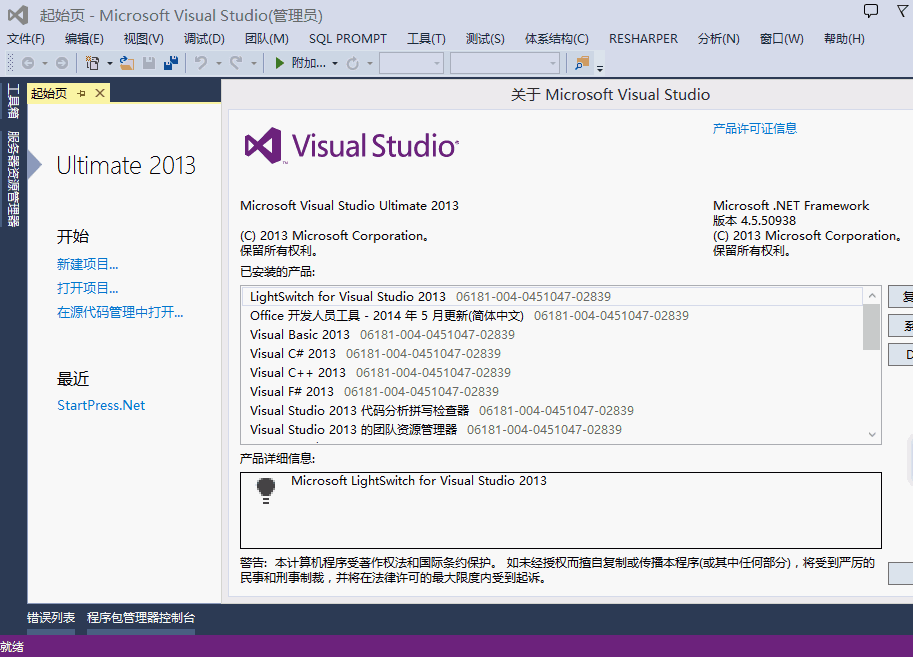The image size is (913, 657).
Task: Click the Save All toolbar icon
Action: 171,63
